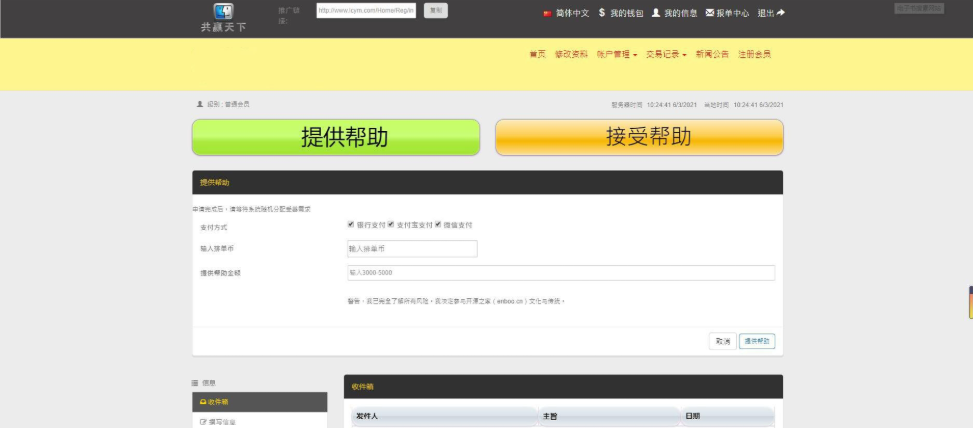This screenshot has height=428, width=973.
Task: Toggle the 微信支付 checkbox
Action: pyautogui.click(x=438, y=225)
